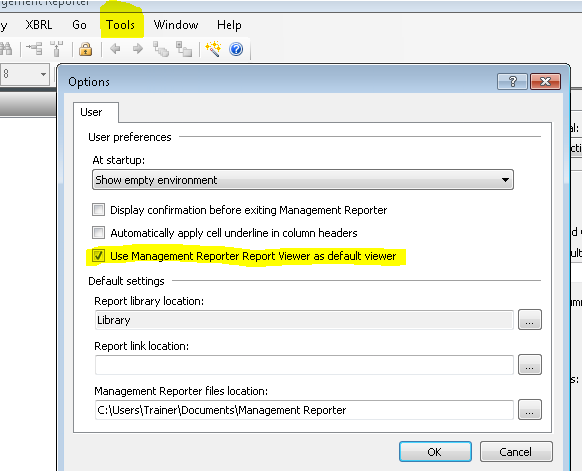Screen dimensions: 582x471
Task: Browse for Report library location
Action: (x=530, y=320)
